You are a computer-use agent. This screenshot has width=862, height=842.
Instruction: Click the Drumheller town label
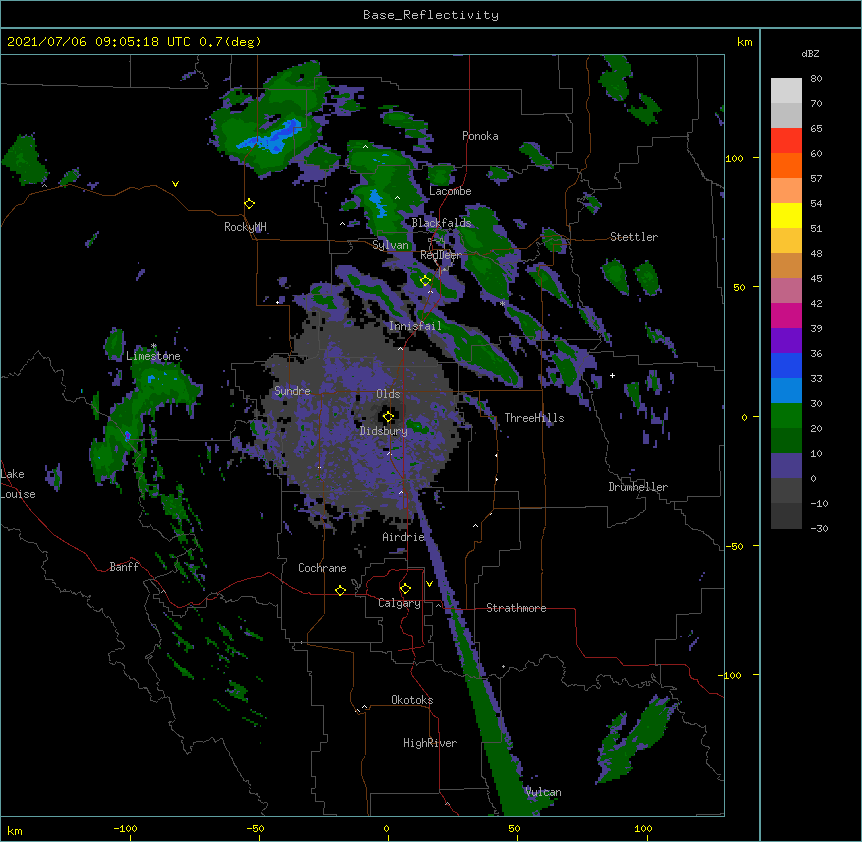point(638,487)
